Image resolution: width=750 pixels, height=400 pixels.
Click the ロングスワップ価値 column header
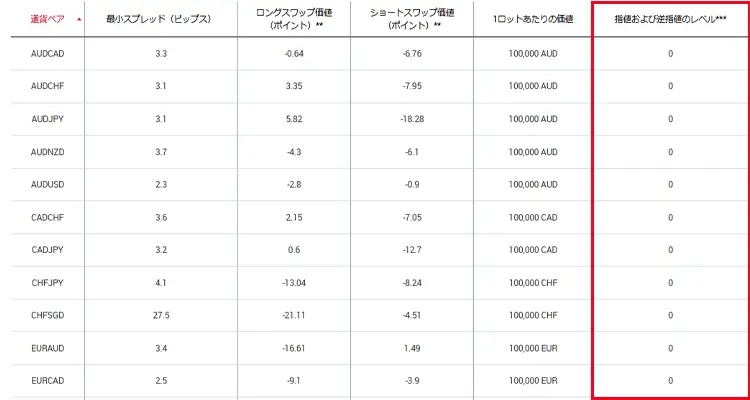pyautogui.click(x=294, y=20)
